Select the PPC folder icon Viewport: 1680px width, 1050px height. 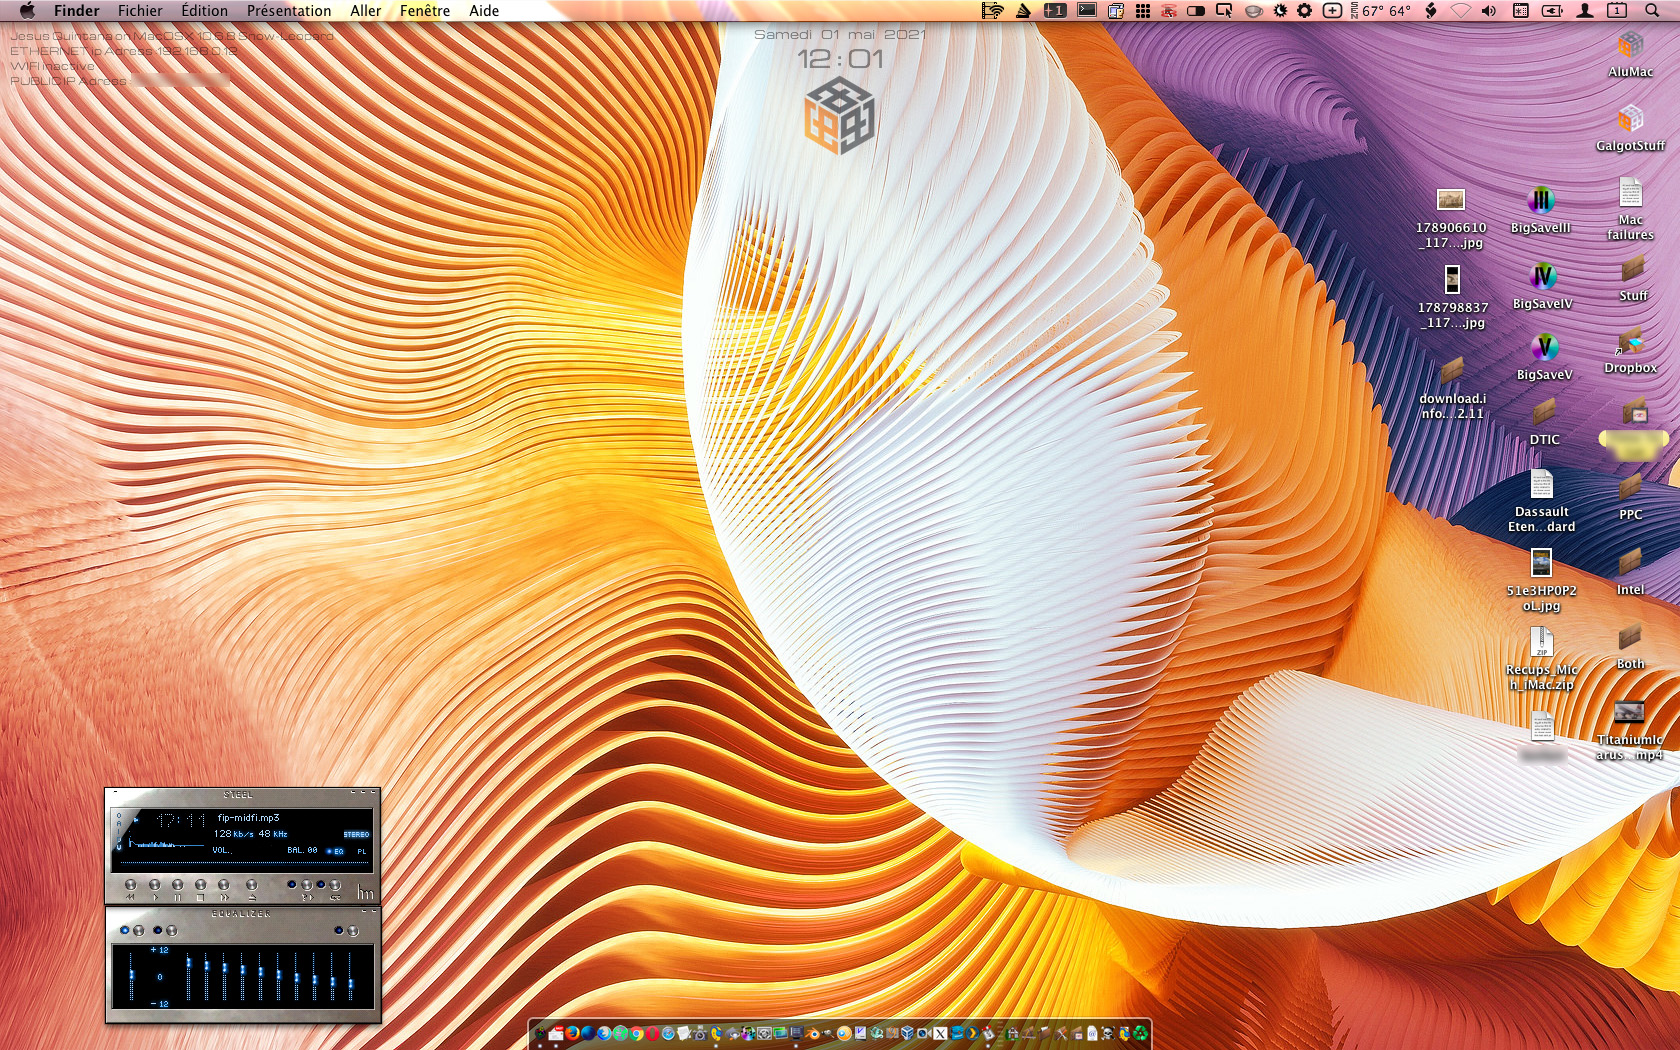(x=1630, y=488)
